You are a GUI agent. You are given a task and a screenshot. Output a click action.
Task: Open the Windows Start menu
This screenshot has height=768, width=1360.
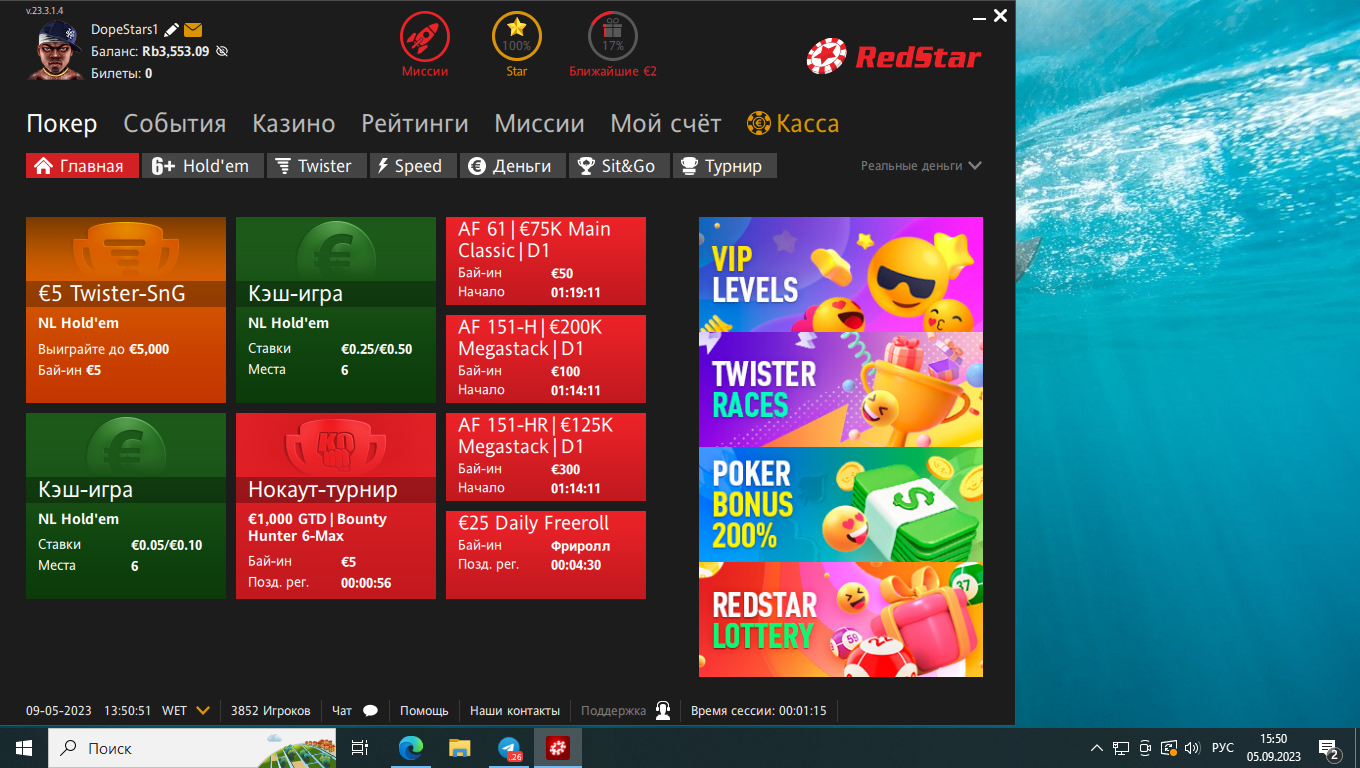click(x=23, y=748)
